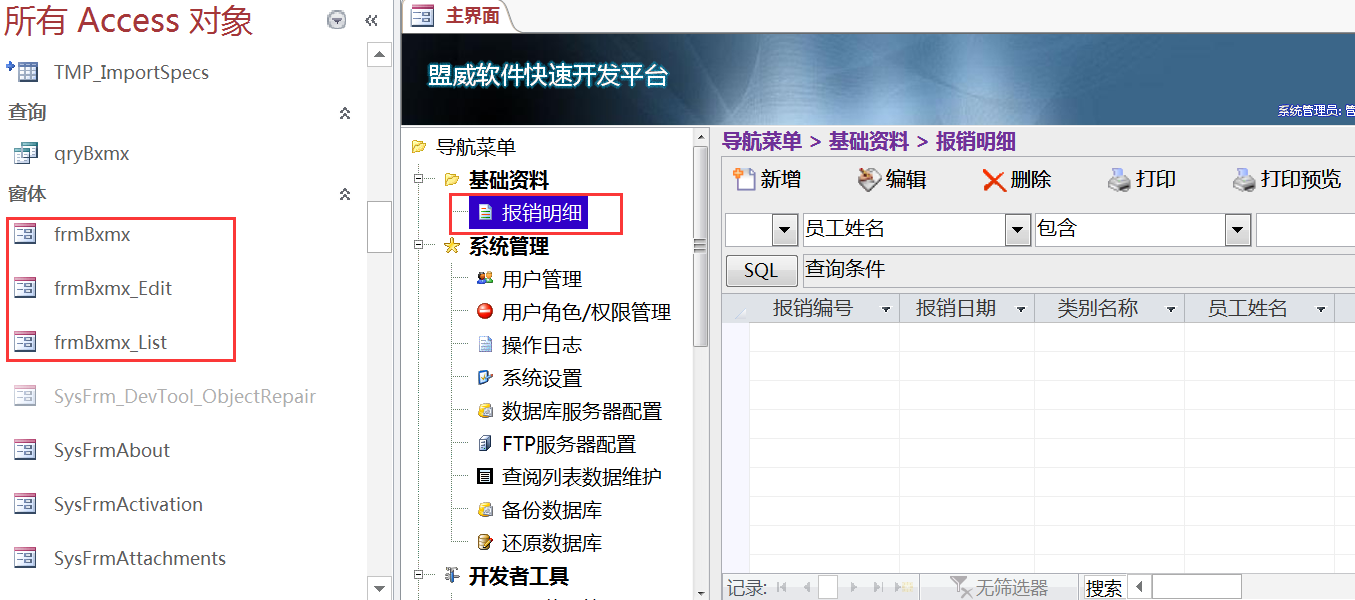Viewport: 1355px width, 600px height.
Task: Collapse the 系统管理 tree node
Action: pyautogui.click(x=419, y=246)
